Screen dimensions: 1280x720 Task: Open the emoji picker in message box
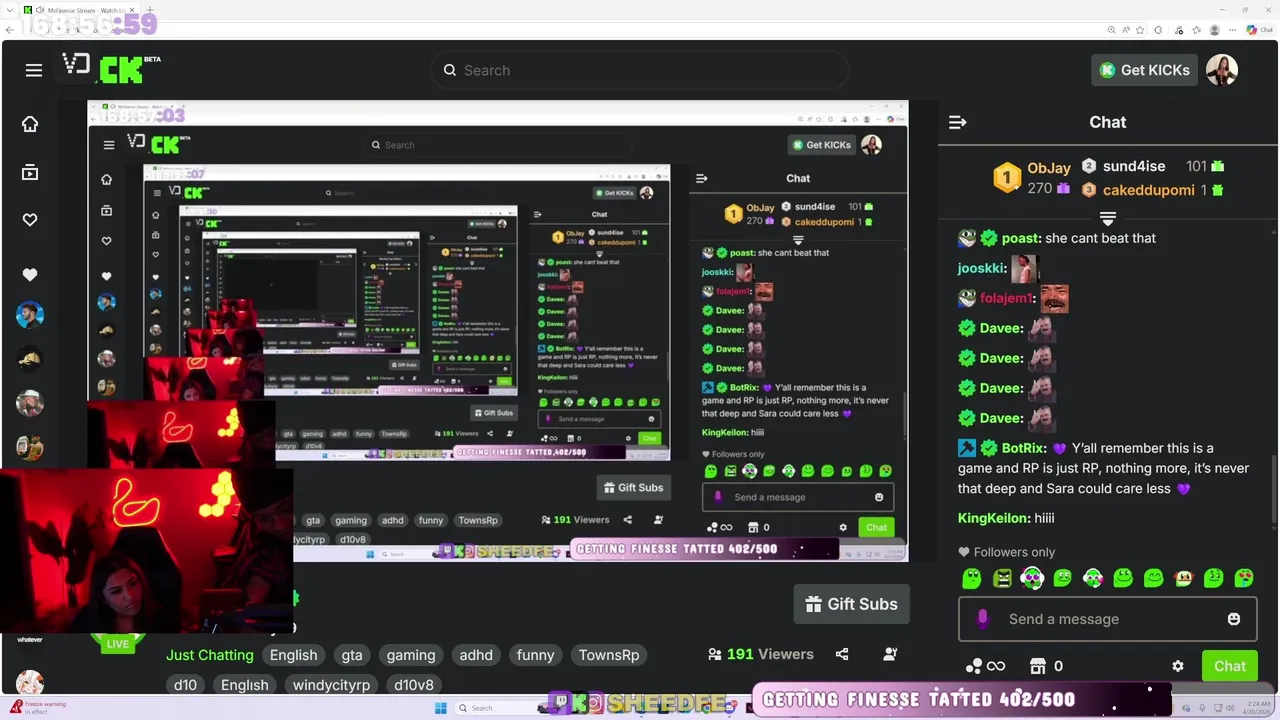tap(1234, 619)
